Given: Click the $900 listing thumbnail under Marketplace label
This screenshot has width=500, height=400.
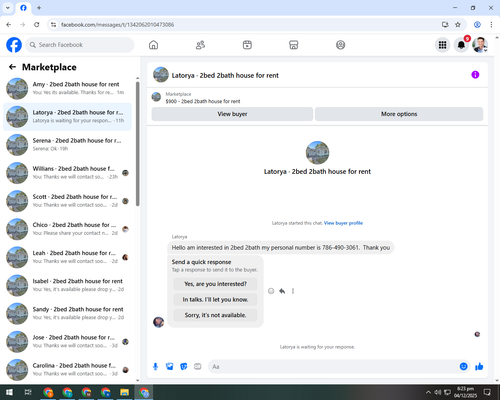Looking at the screenshot, I should pyautogui.click(x=156, y=97).
